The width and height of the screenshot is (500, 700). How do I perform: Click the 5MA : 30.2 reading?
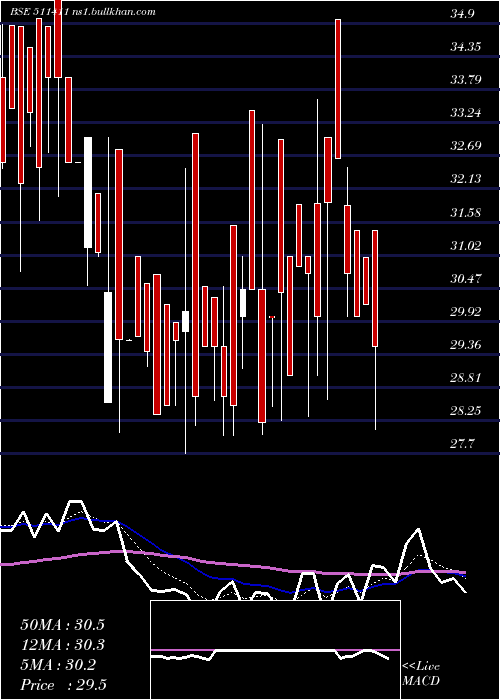pos(58,665)
